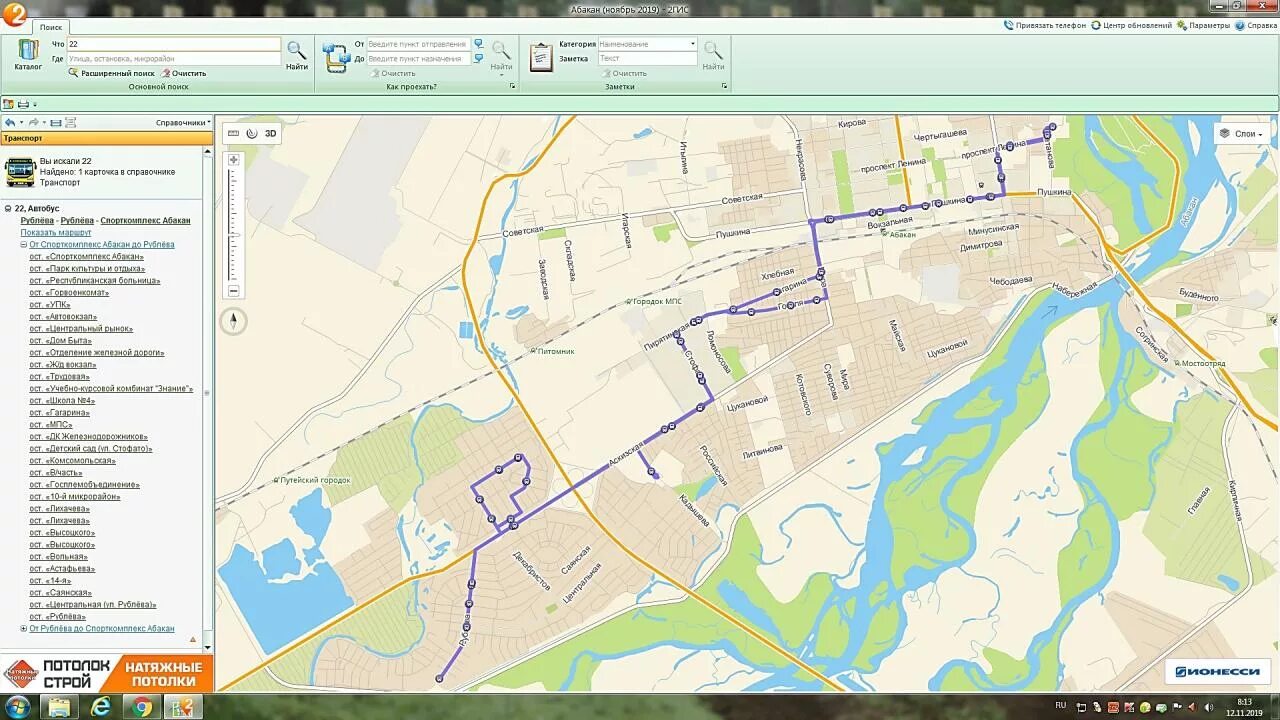Focus the Что search field
This screenshot has width=1280, height=720.
pyautogui.click(x=173, y=44)
